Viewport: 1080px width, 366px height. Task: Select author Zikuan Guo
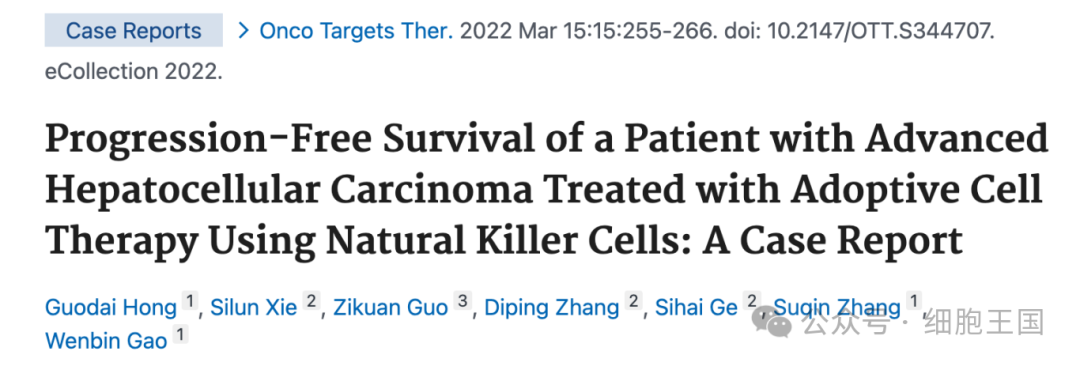pos(391,307)
